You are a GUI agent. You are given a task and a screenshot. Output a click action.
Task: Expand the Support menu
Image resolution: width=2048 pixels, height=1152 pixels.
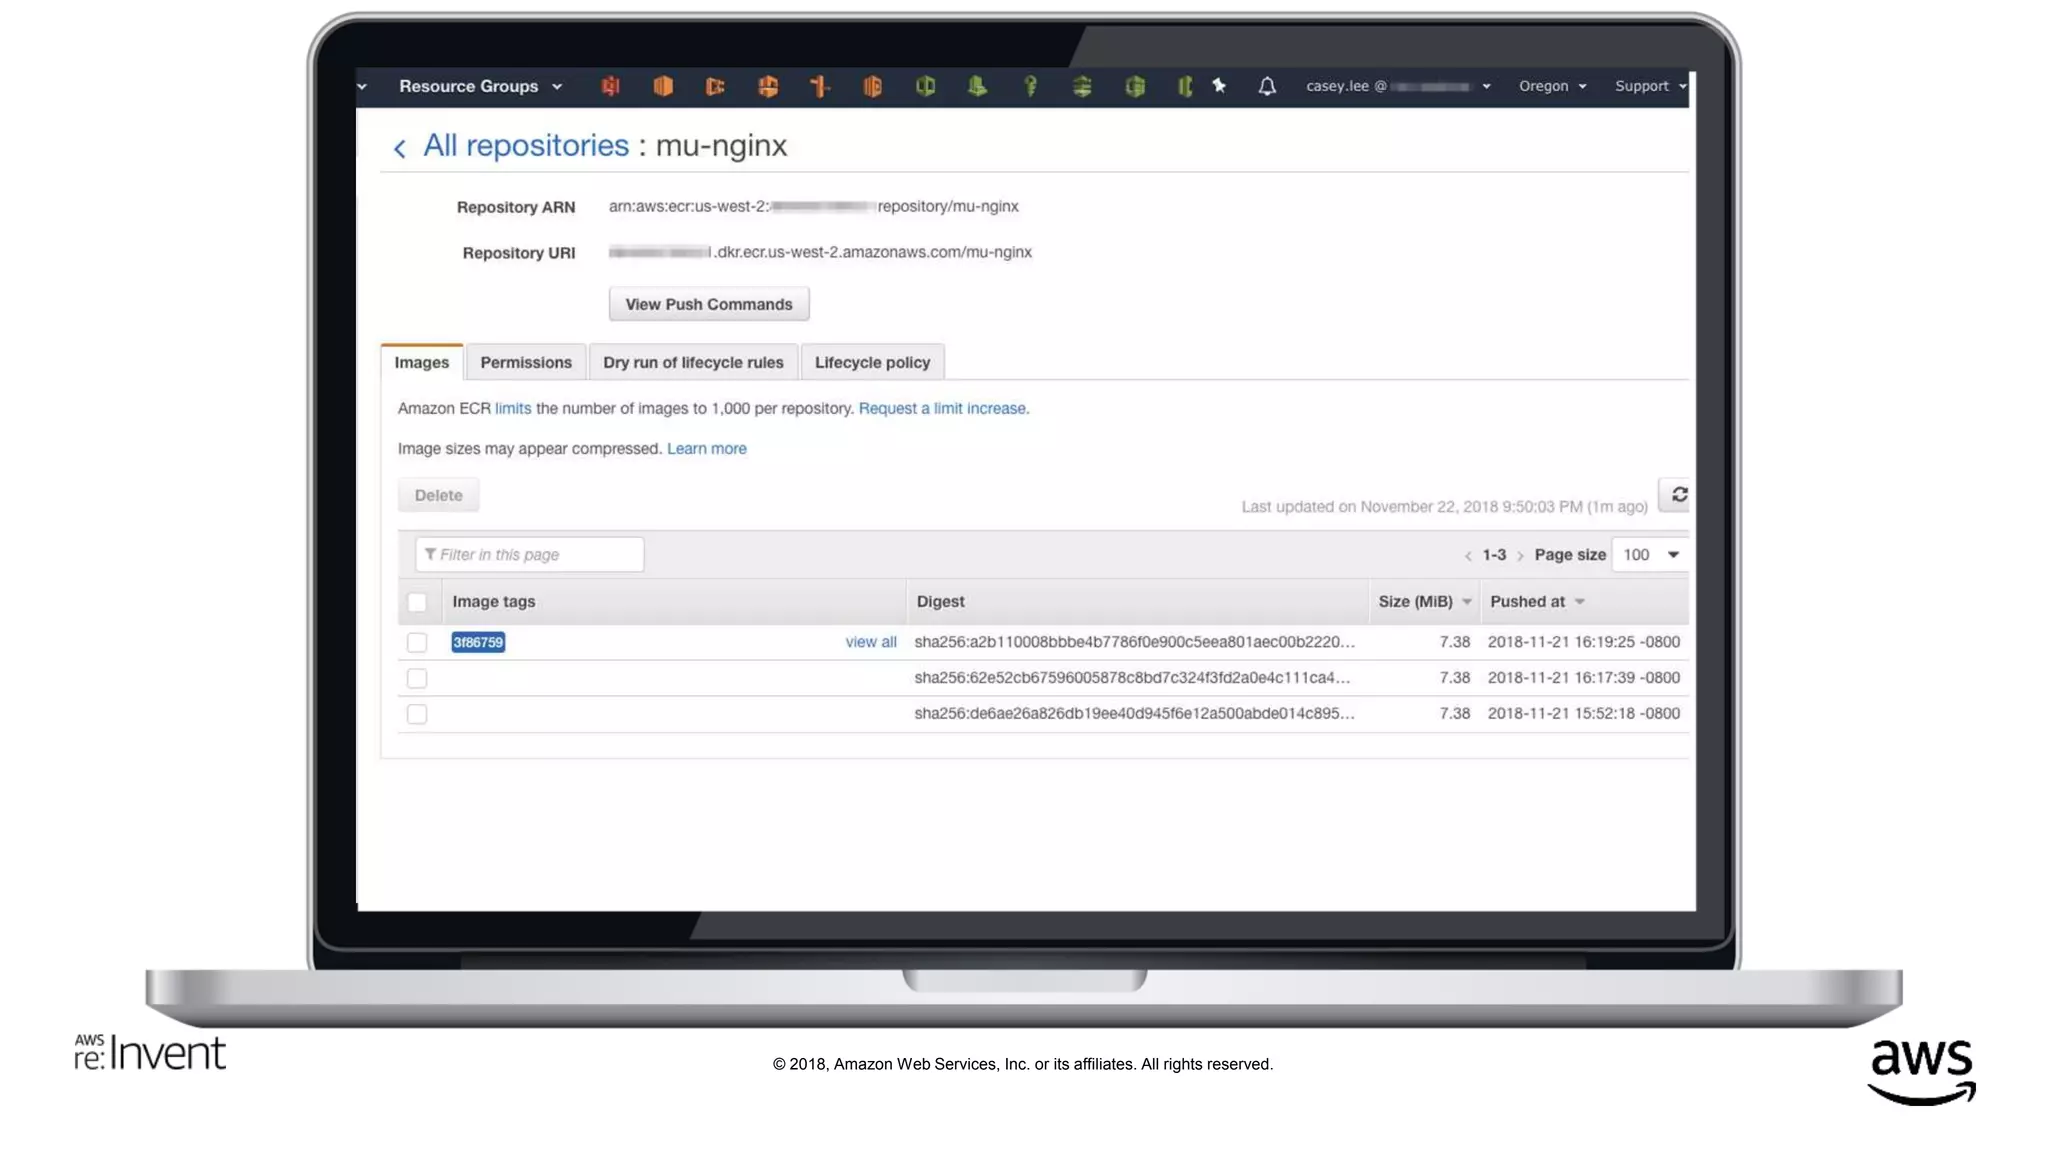[1651, 86]
